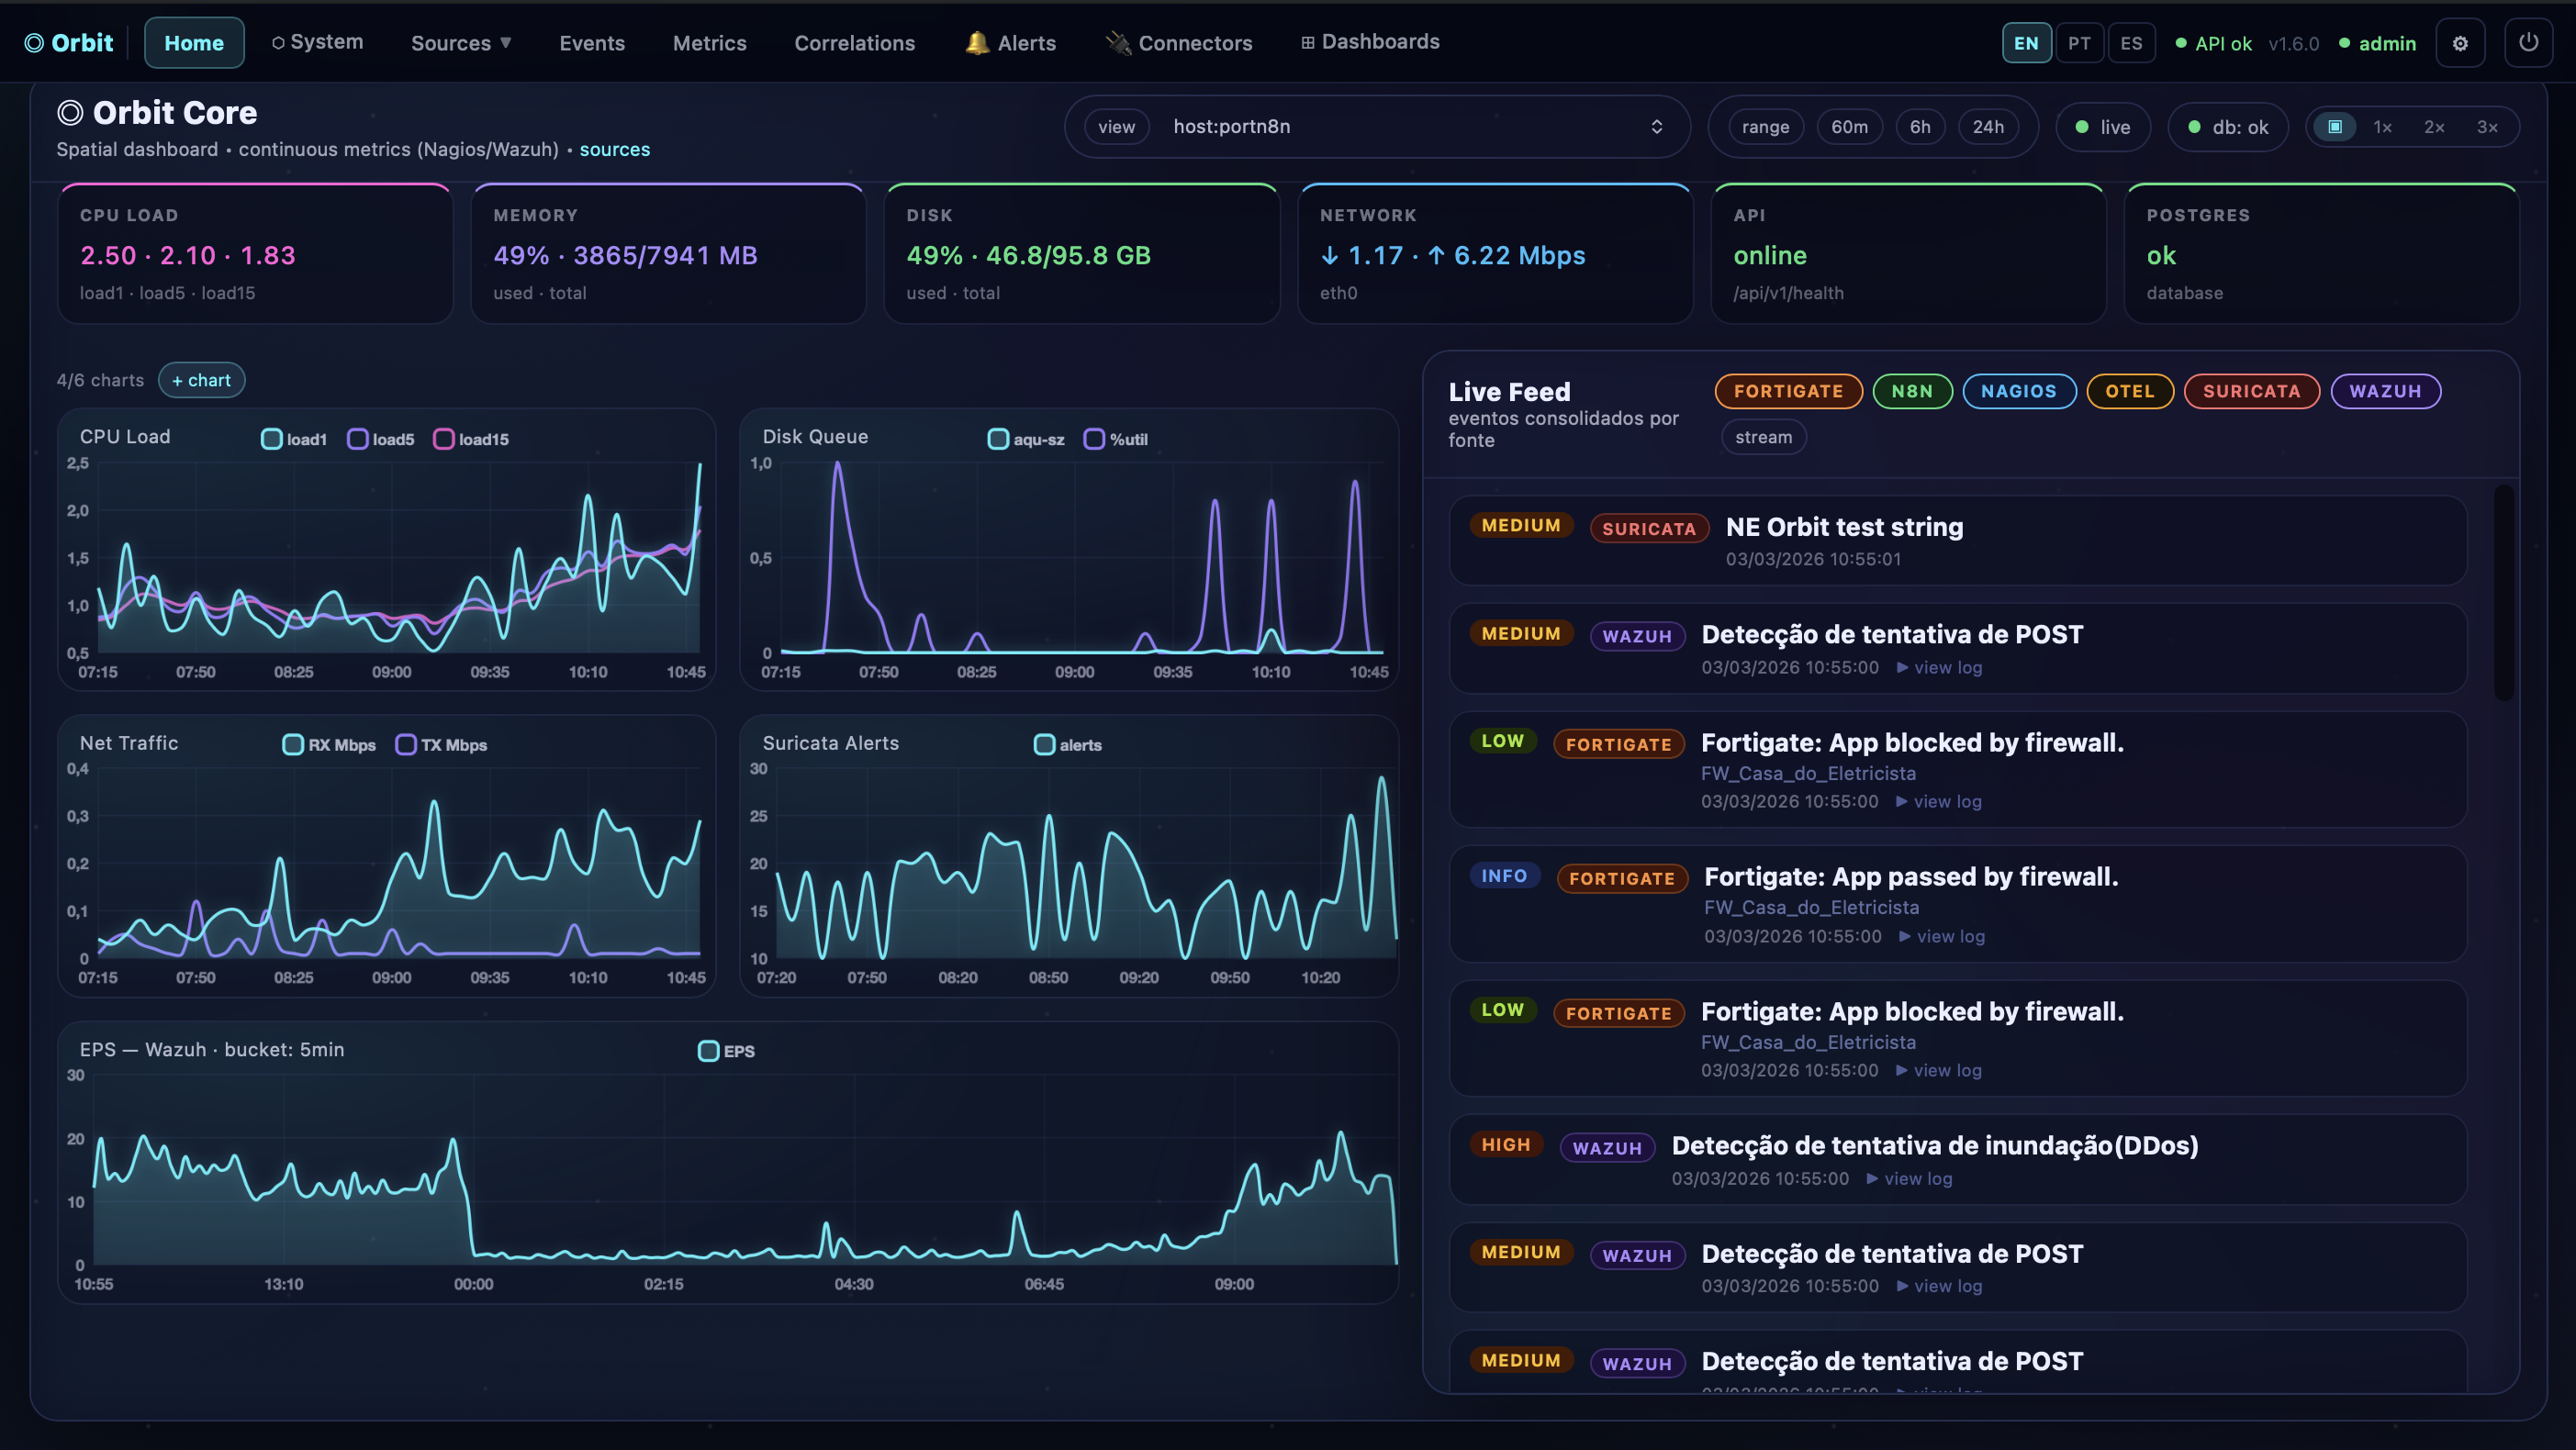Switch to the PT language tab

[x=2080, y=42]
